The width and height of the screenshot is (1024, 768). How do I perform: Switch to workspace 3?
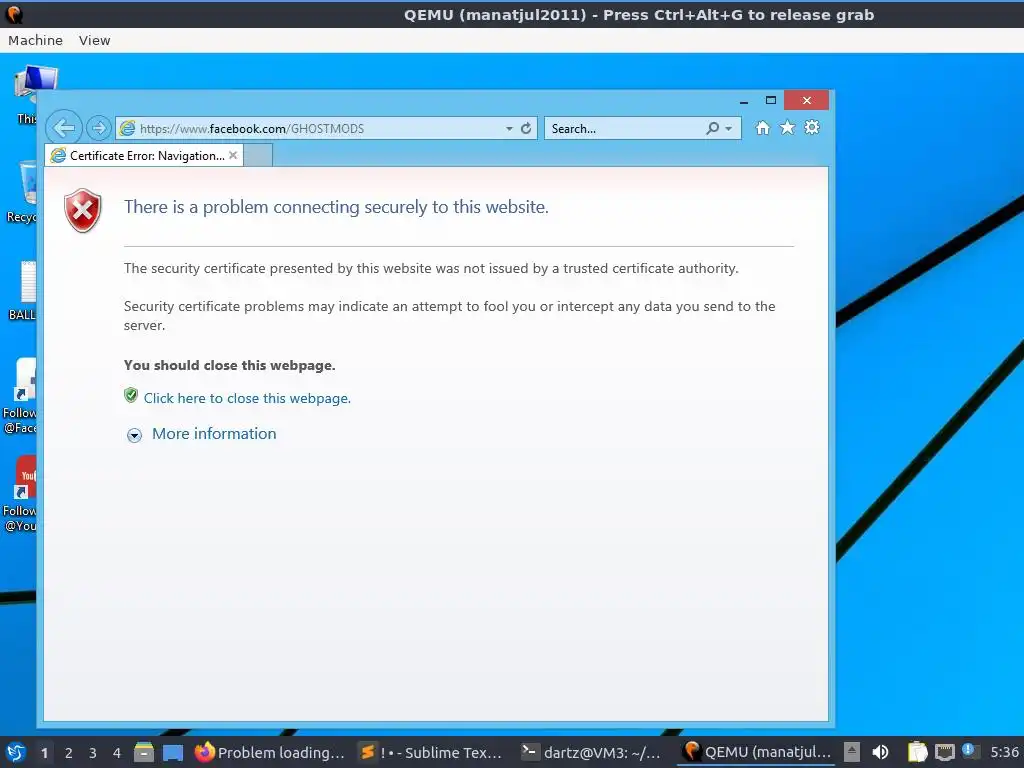point(93,753)
